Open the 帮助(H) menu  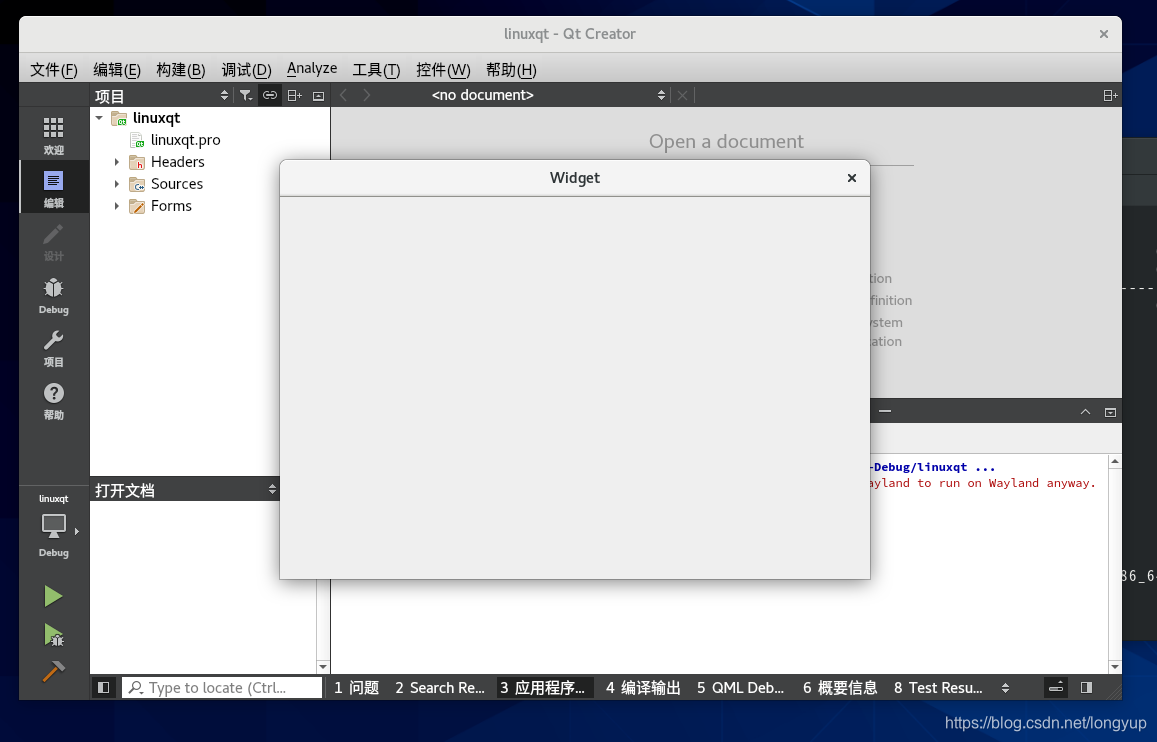(x=511, y=69)
